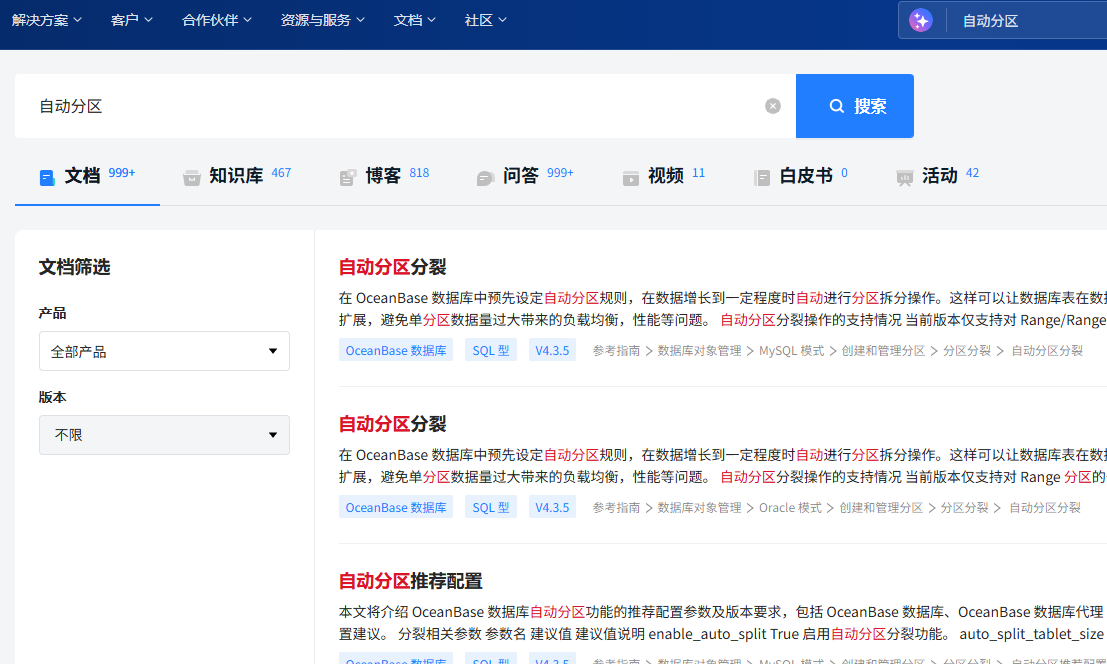This screenshot has width=1107, height=664.
Task: Open the 自动分区推荐配置 result title
Action: tap(410, 581)
